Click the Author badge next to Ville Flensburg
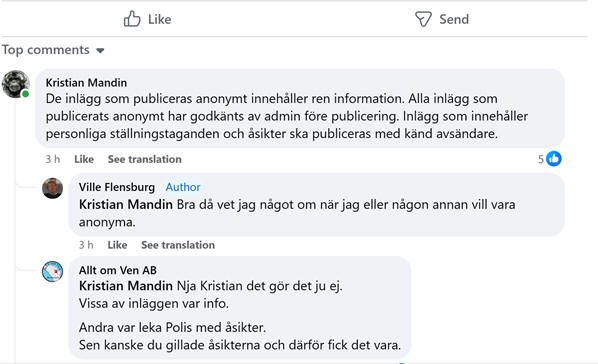This screenshot has width=598, height=364. point(183,187)
